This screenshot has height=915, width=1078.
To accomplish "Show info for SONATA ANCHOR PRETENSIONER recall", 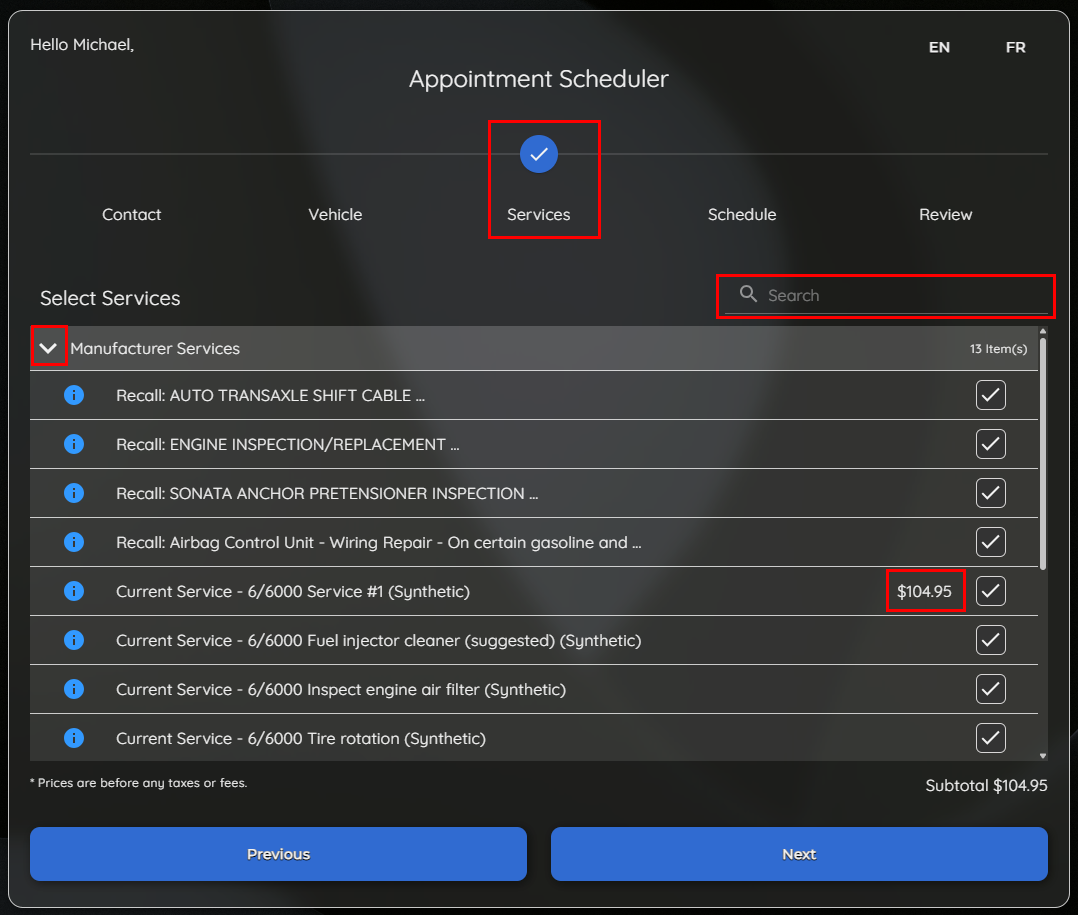I will 74,493.
